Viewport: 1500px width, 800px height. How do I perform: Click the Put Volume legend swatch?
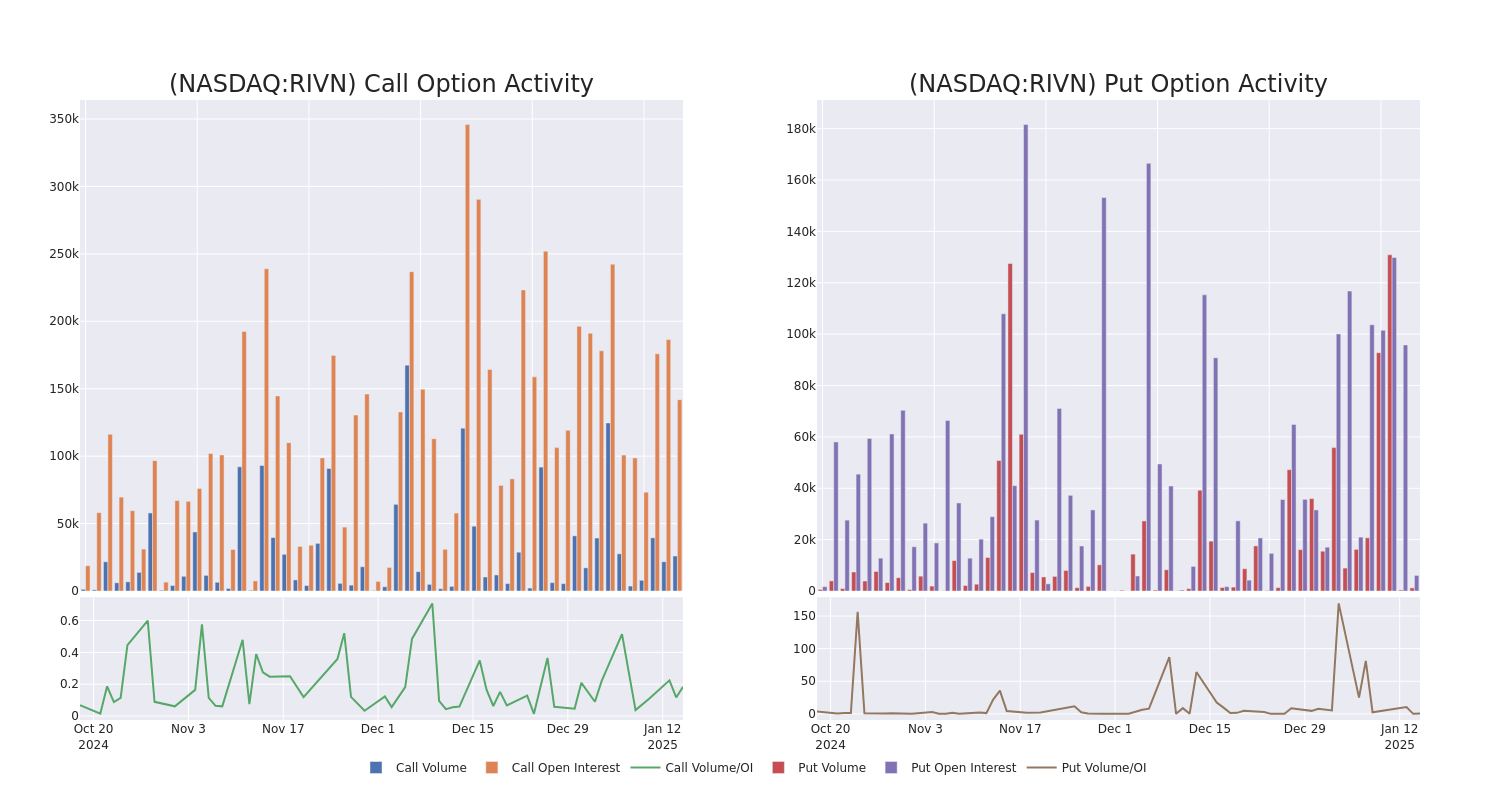(778, 768)
